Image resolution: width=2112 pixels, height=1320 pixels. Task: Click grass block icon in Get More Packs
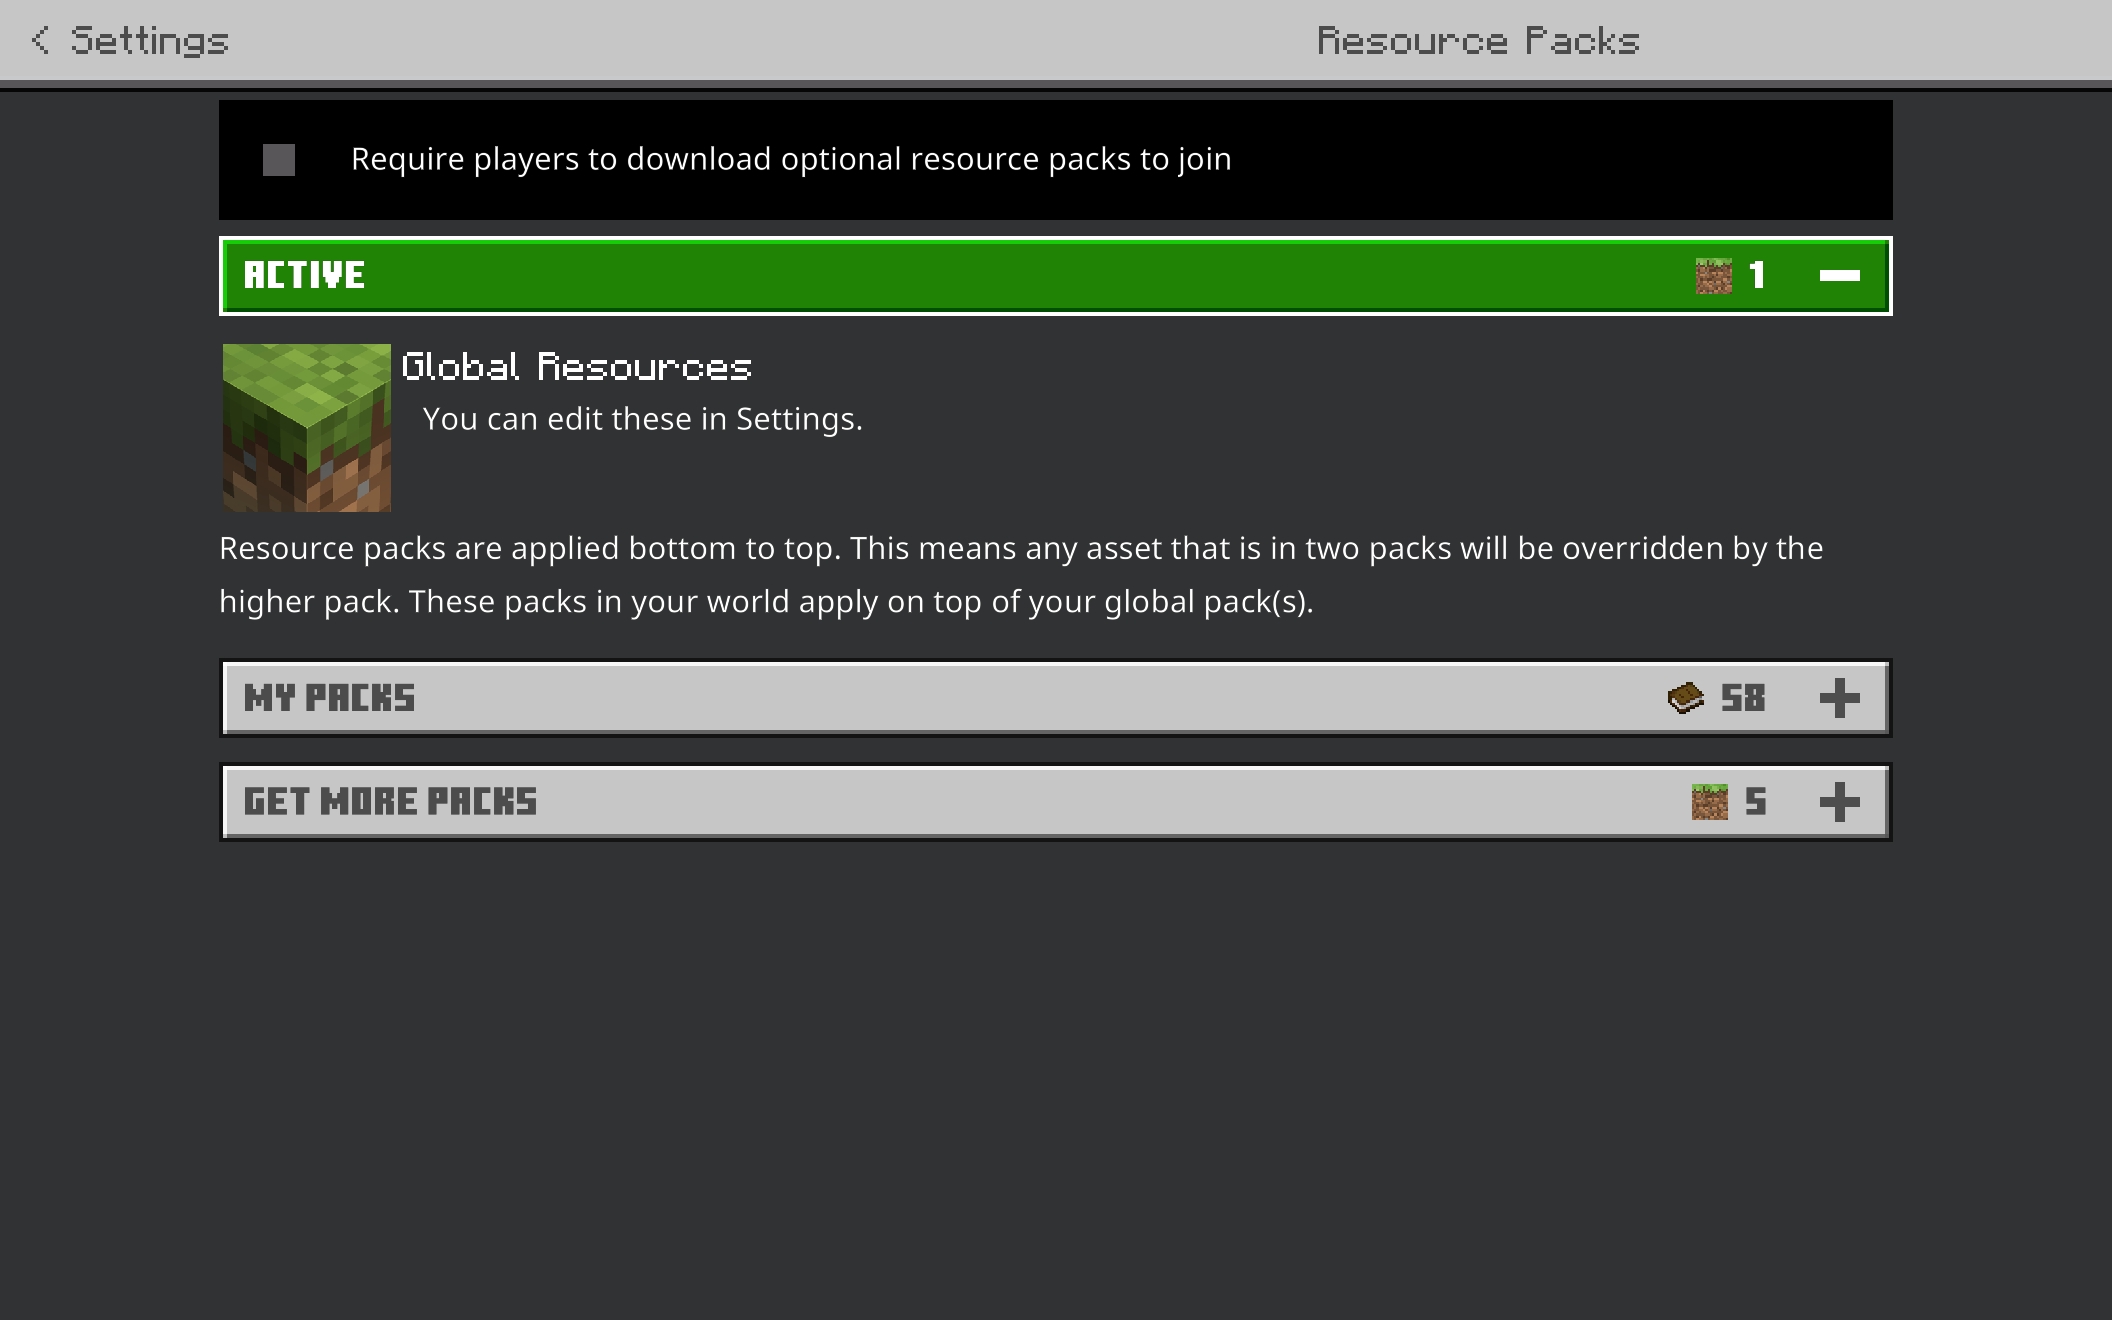coord(1709,802)
